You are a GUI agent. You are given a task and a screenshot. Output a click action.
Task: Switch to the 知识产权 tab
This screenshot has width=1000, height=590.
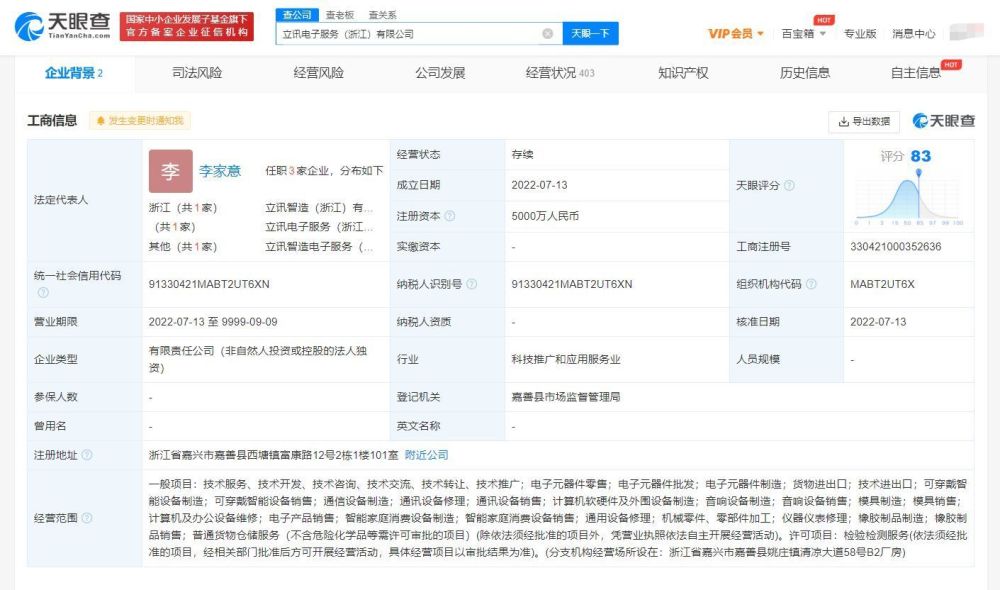click(x=683, y=73)
